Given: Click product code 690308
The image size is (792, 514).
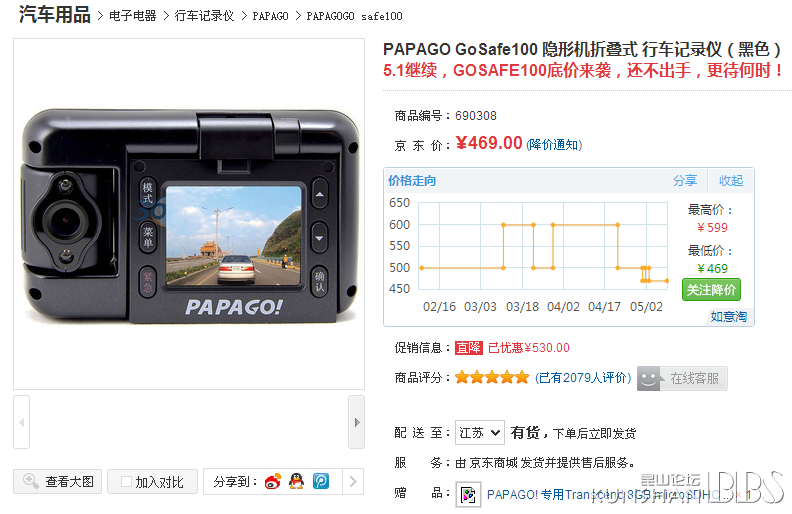Looking at the screenshot, I should pos(476,116).
